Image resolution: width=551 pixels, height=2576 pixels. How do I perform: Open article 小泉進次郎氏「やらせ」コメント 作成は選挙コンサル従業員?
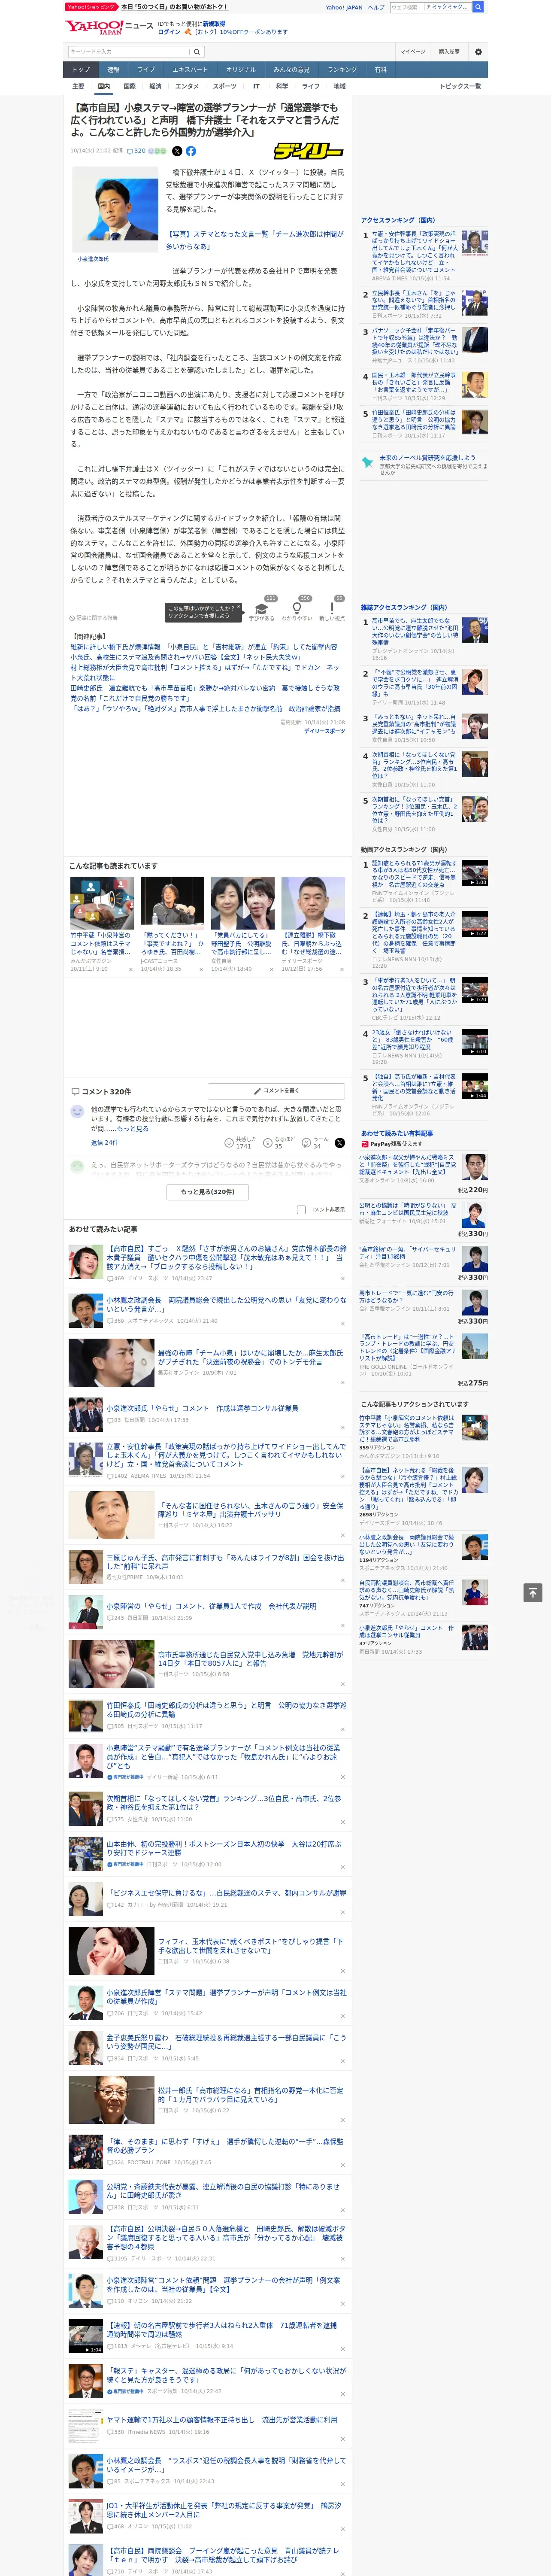pyautogui.click(x=202, y=1408)
